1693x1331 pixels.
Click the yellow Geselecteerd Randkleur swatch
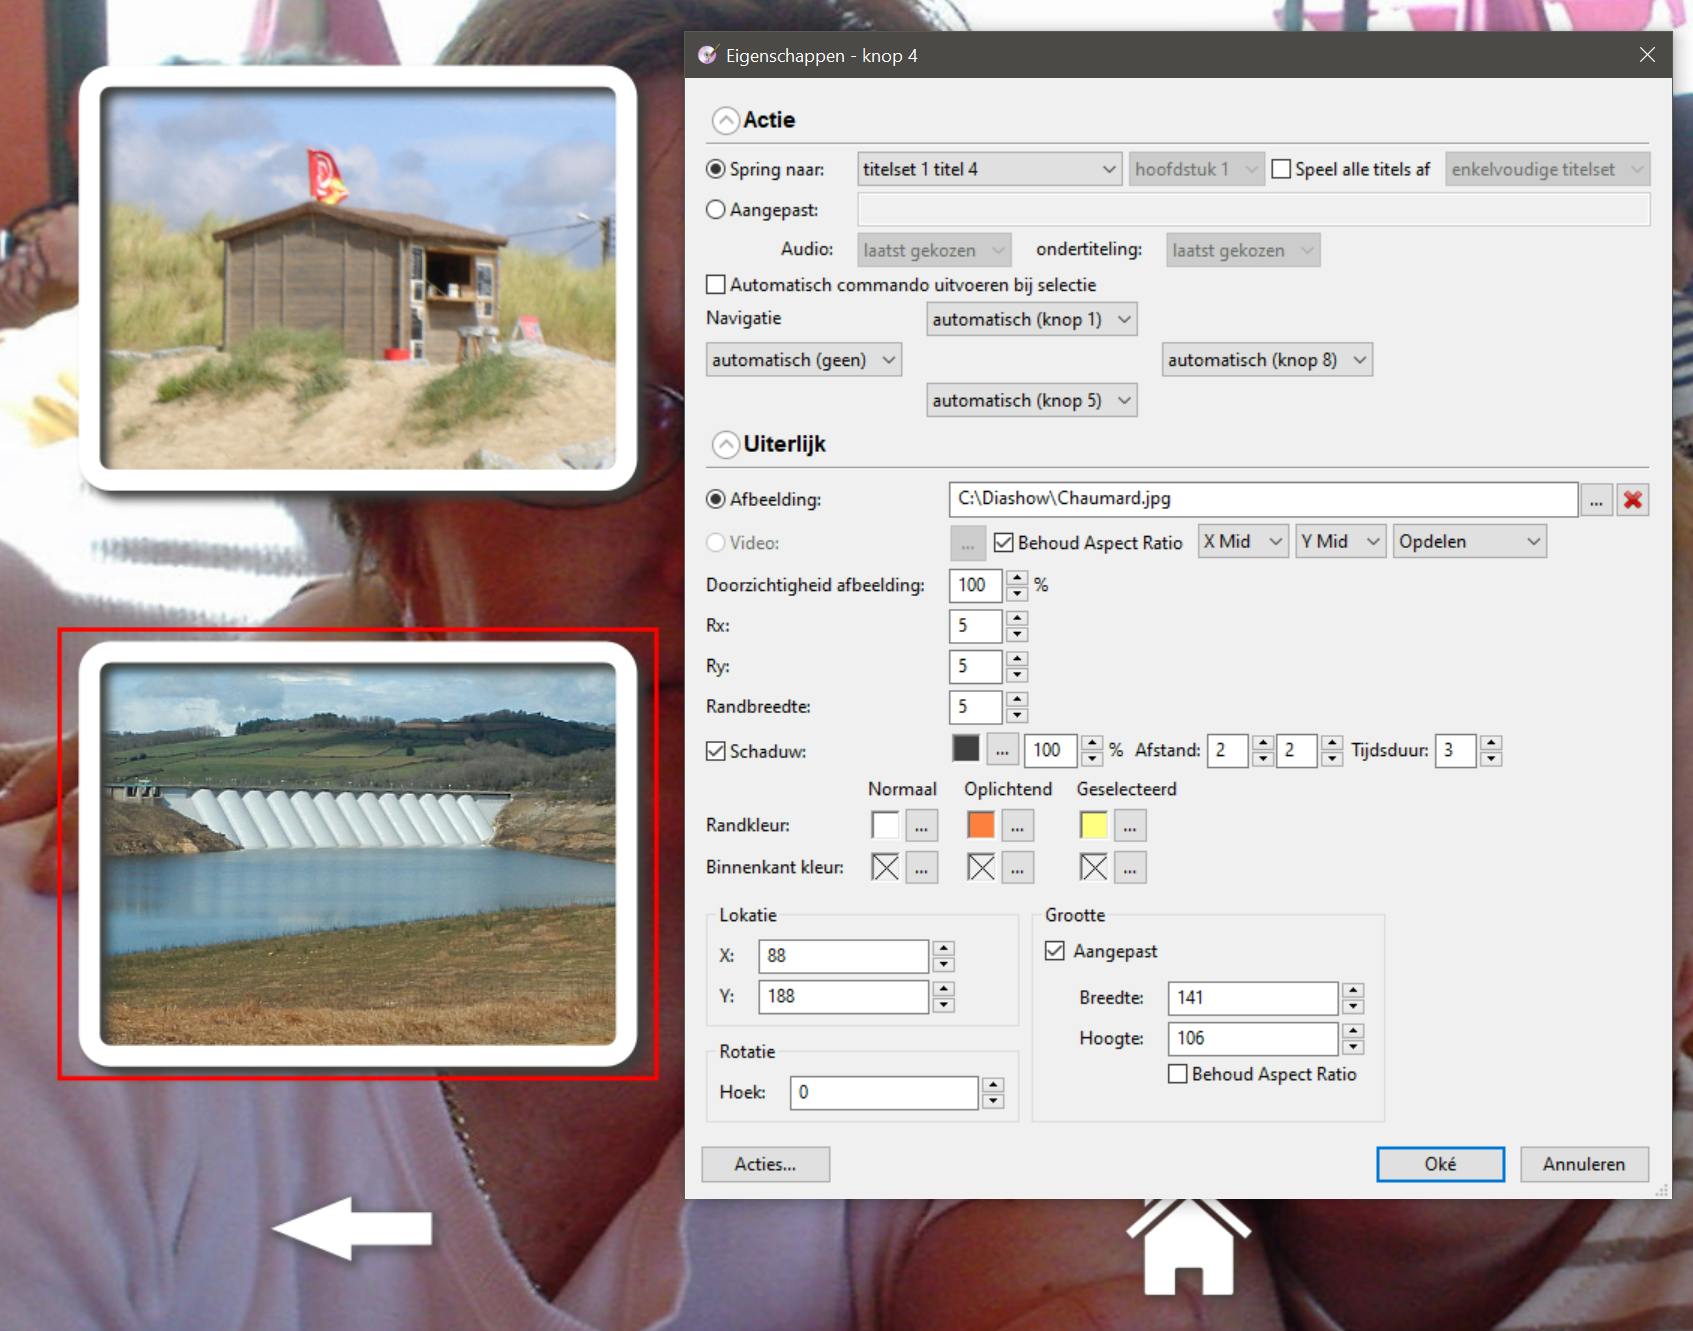(1094, 826)
